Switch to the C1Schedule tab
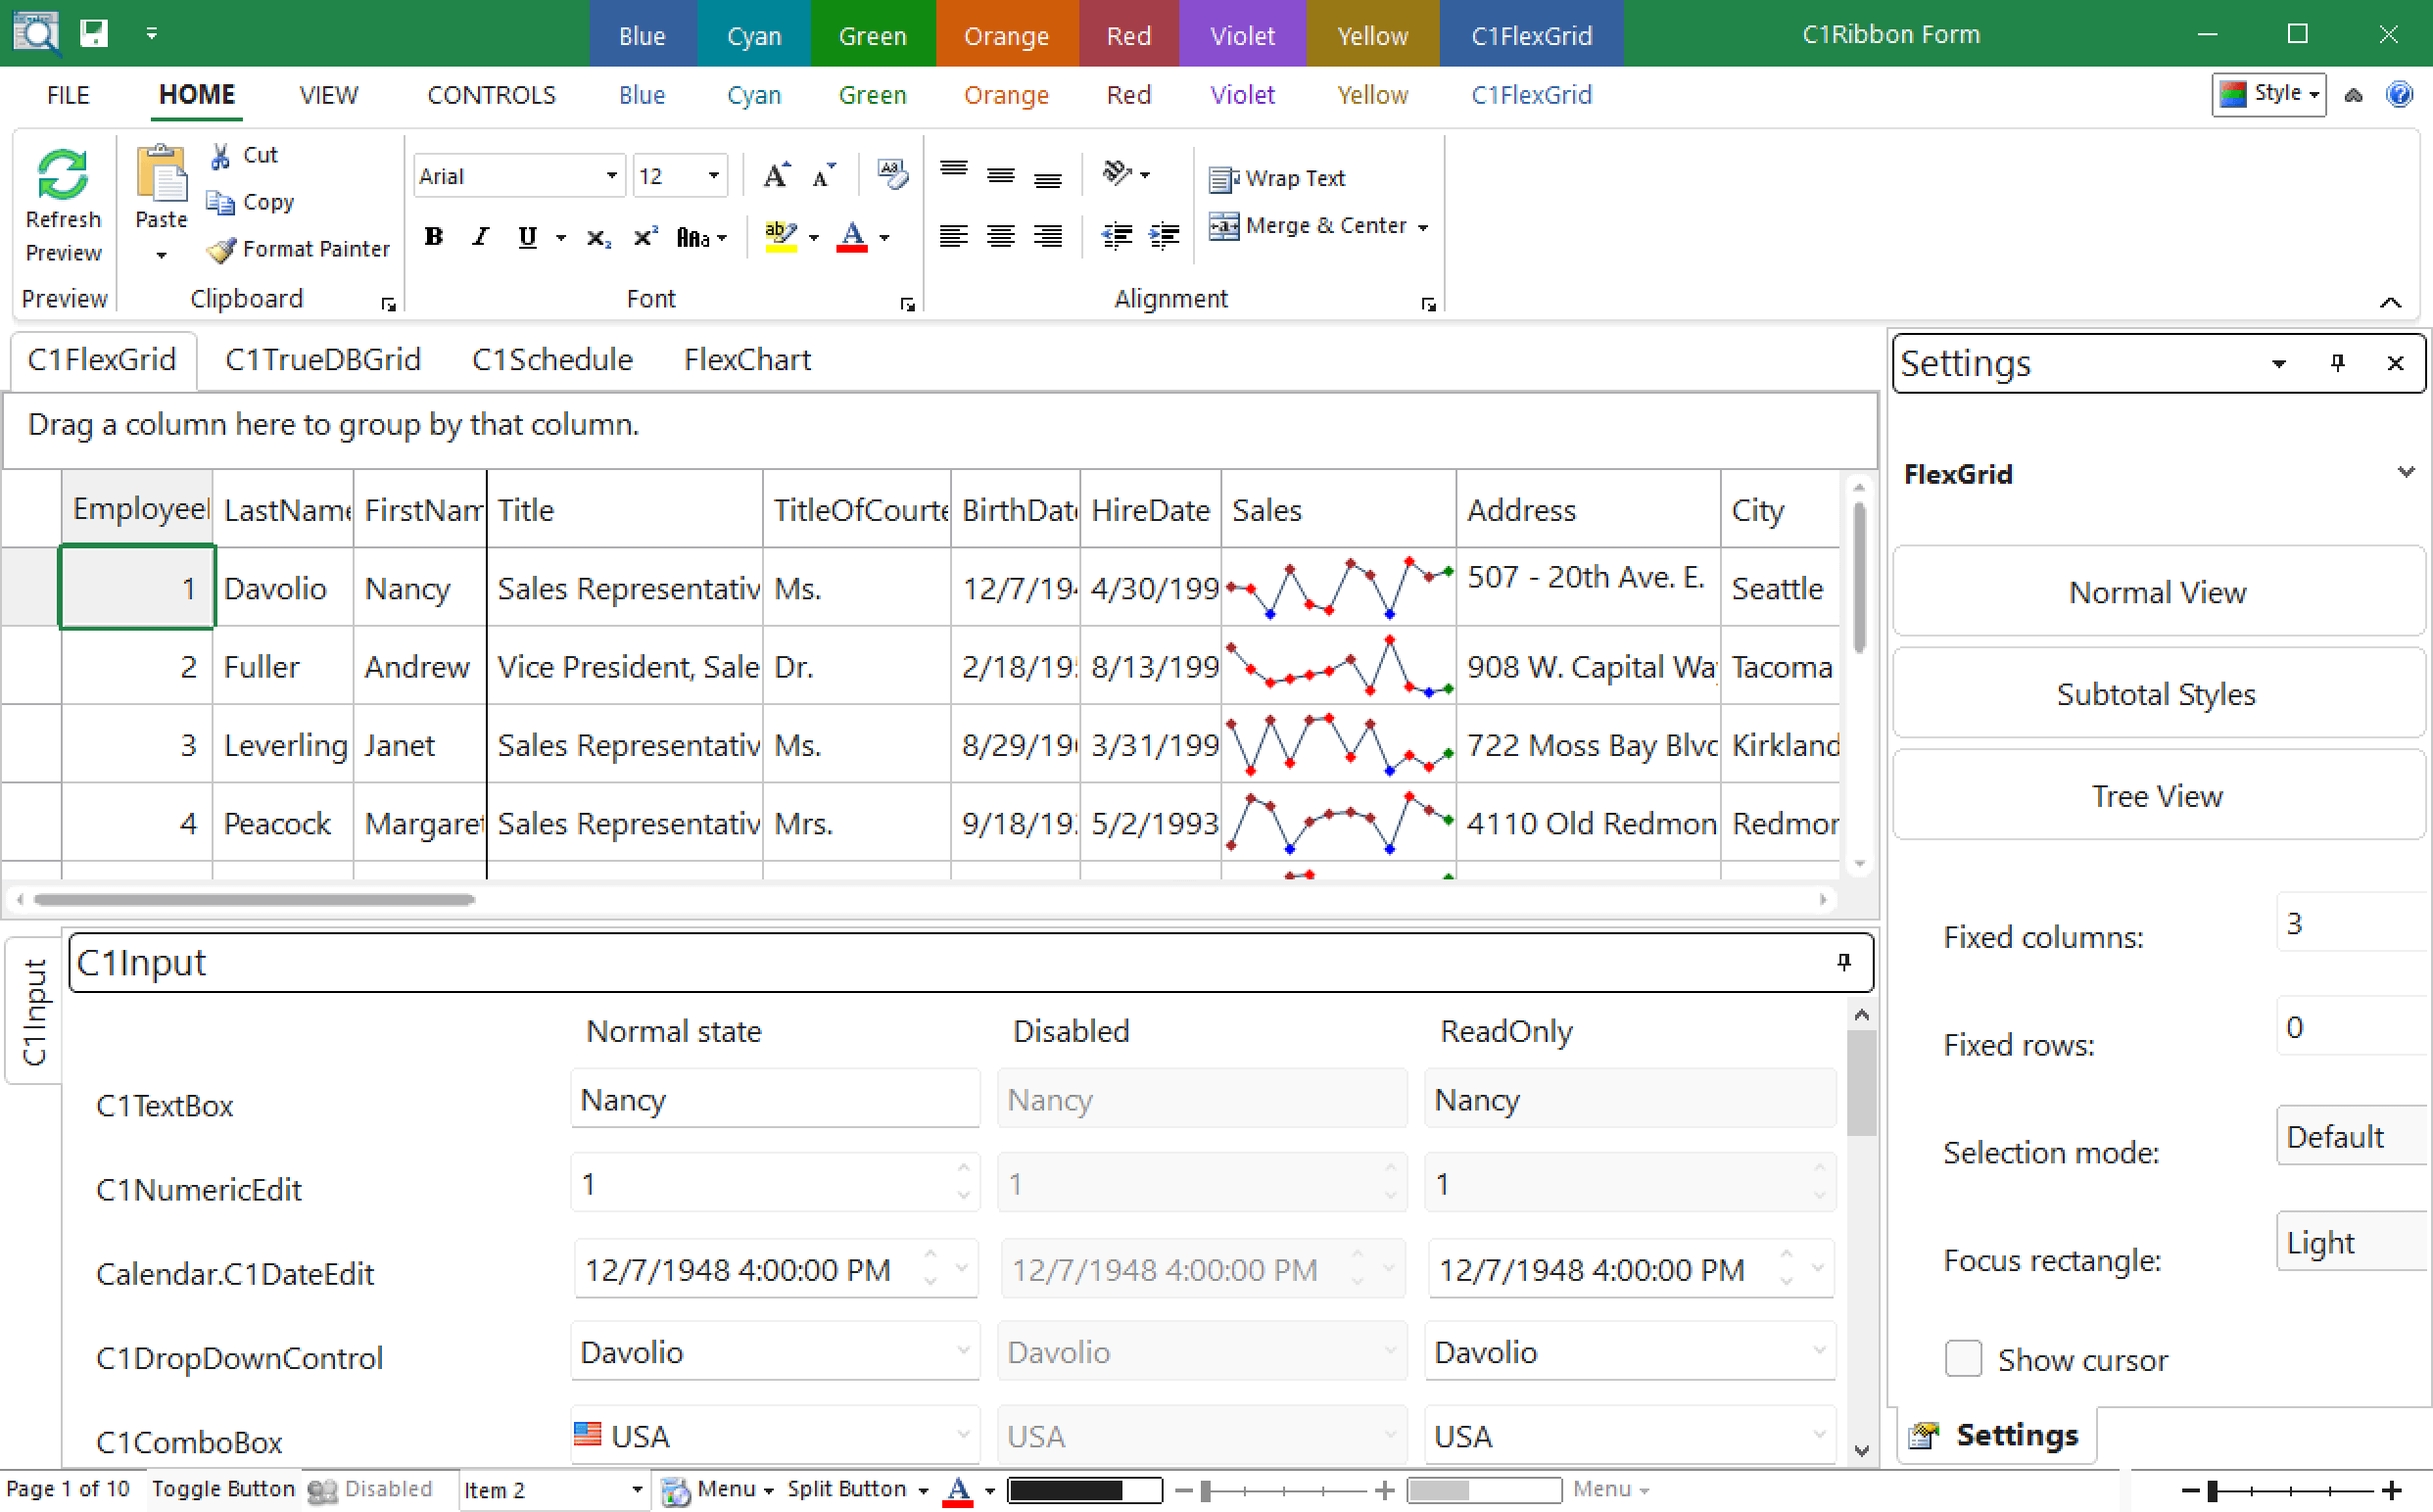2433x1512 pixels. pos(552,360)
